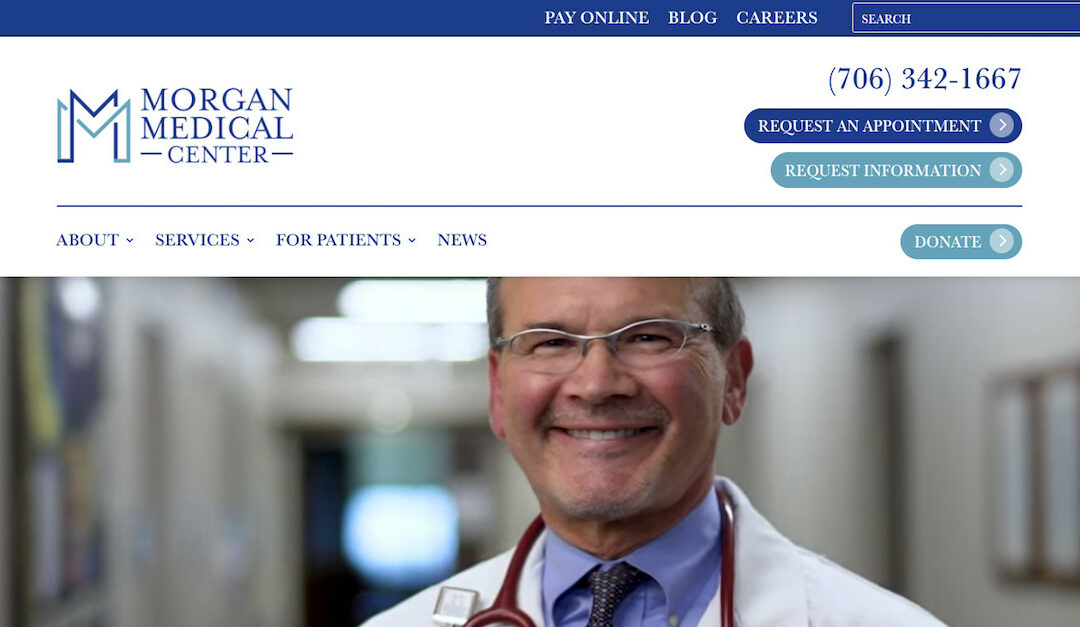
Task: Click into the Search field
Action: pyautogui.click(x=966, y=18)
